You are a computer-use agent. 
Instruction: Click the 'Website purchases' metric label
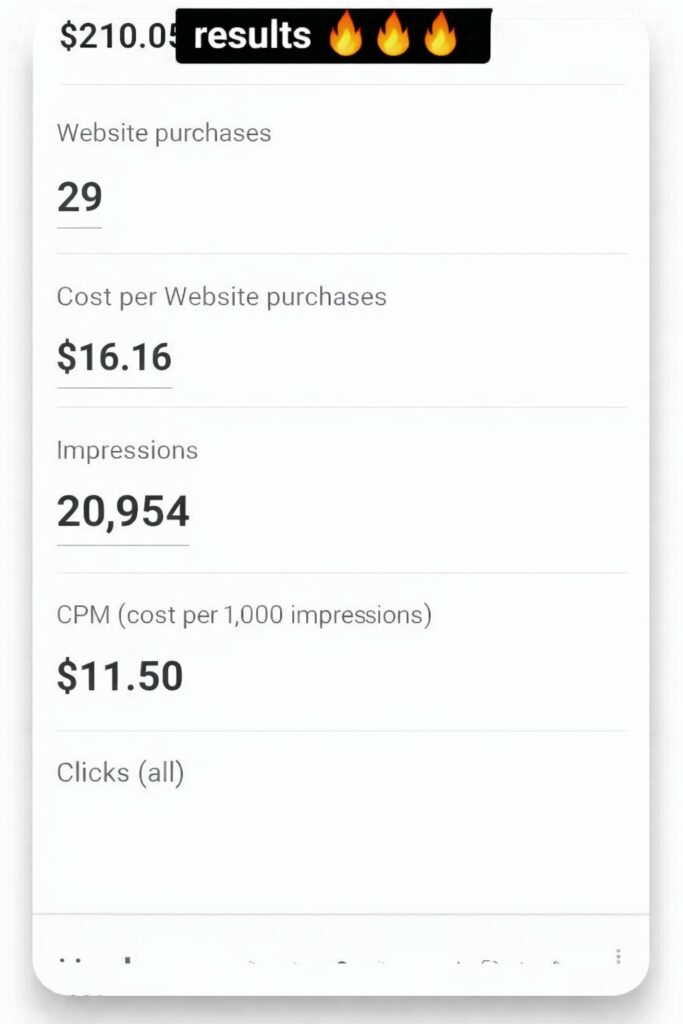[164, 133]
